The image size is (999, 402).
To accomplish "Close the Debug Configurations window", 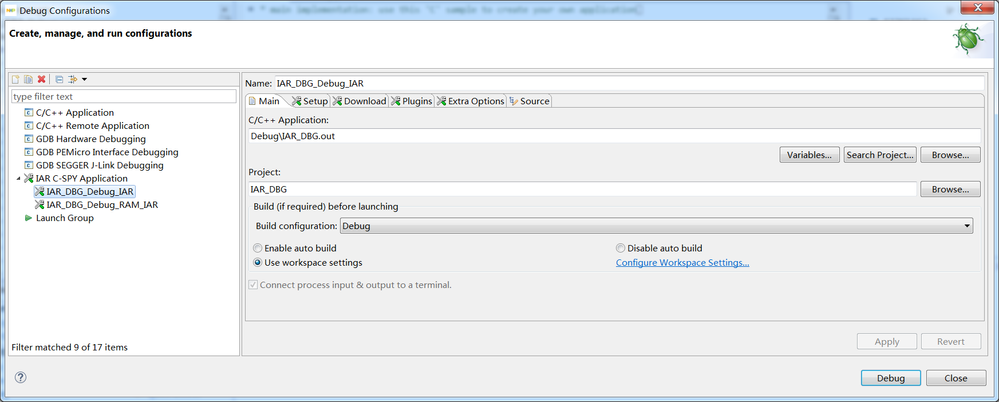I will 977,8.
